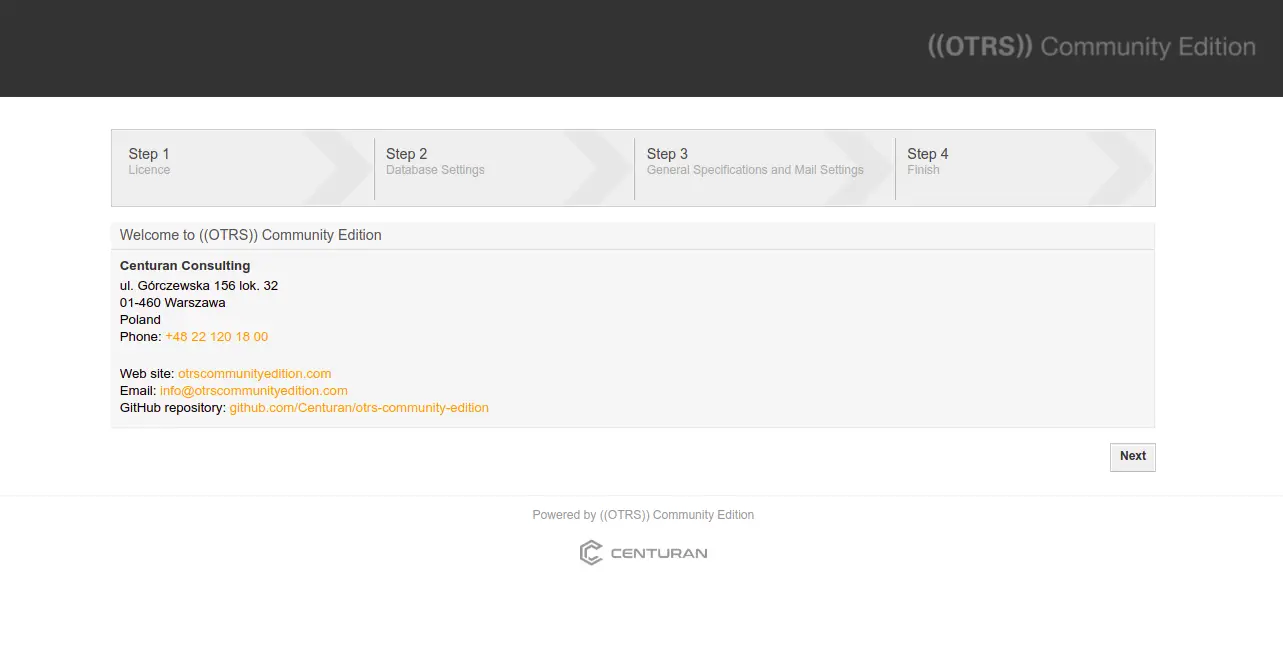This screenshot has width=1283, height=647.
Task: Select Step 3 General Specifications and Mail Settings
Action: point(765,168)
